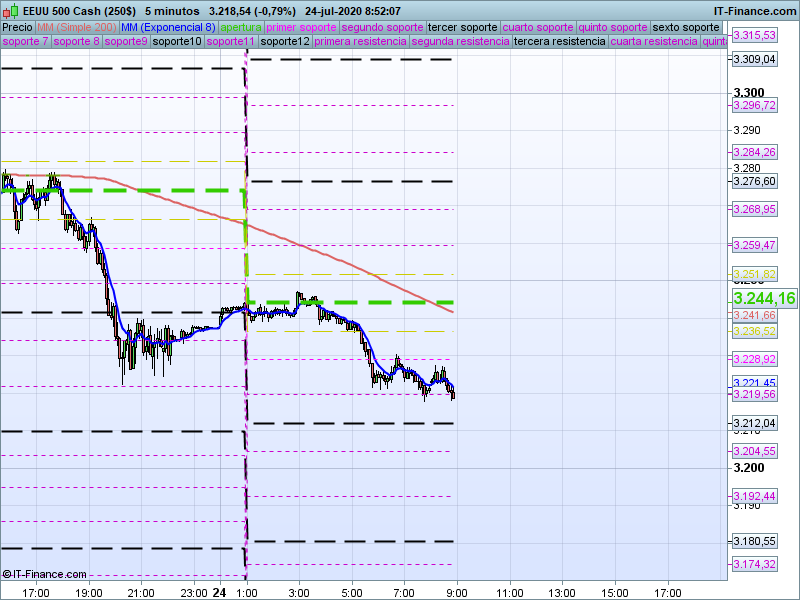This screenshot has width=800, height=600.
Task: Select the primer soporte label
Action: click(301, 27)
